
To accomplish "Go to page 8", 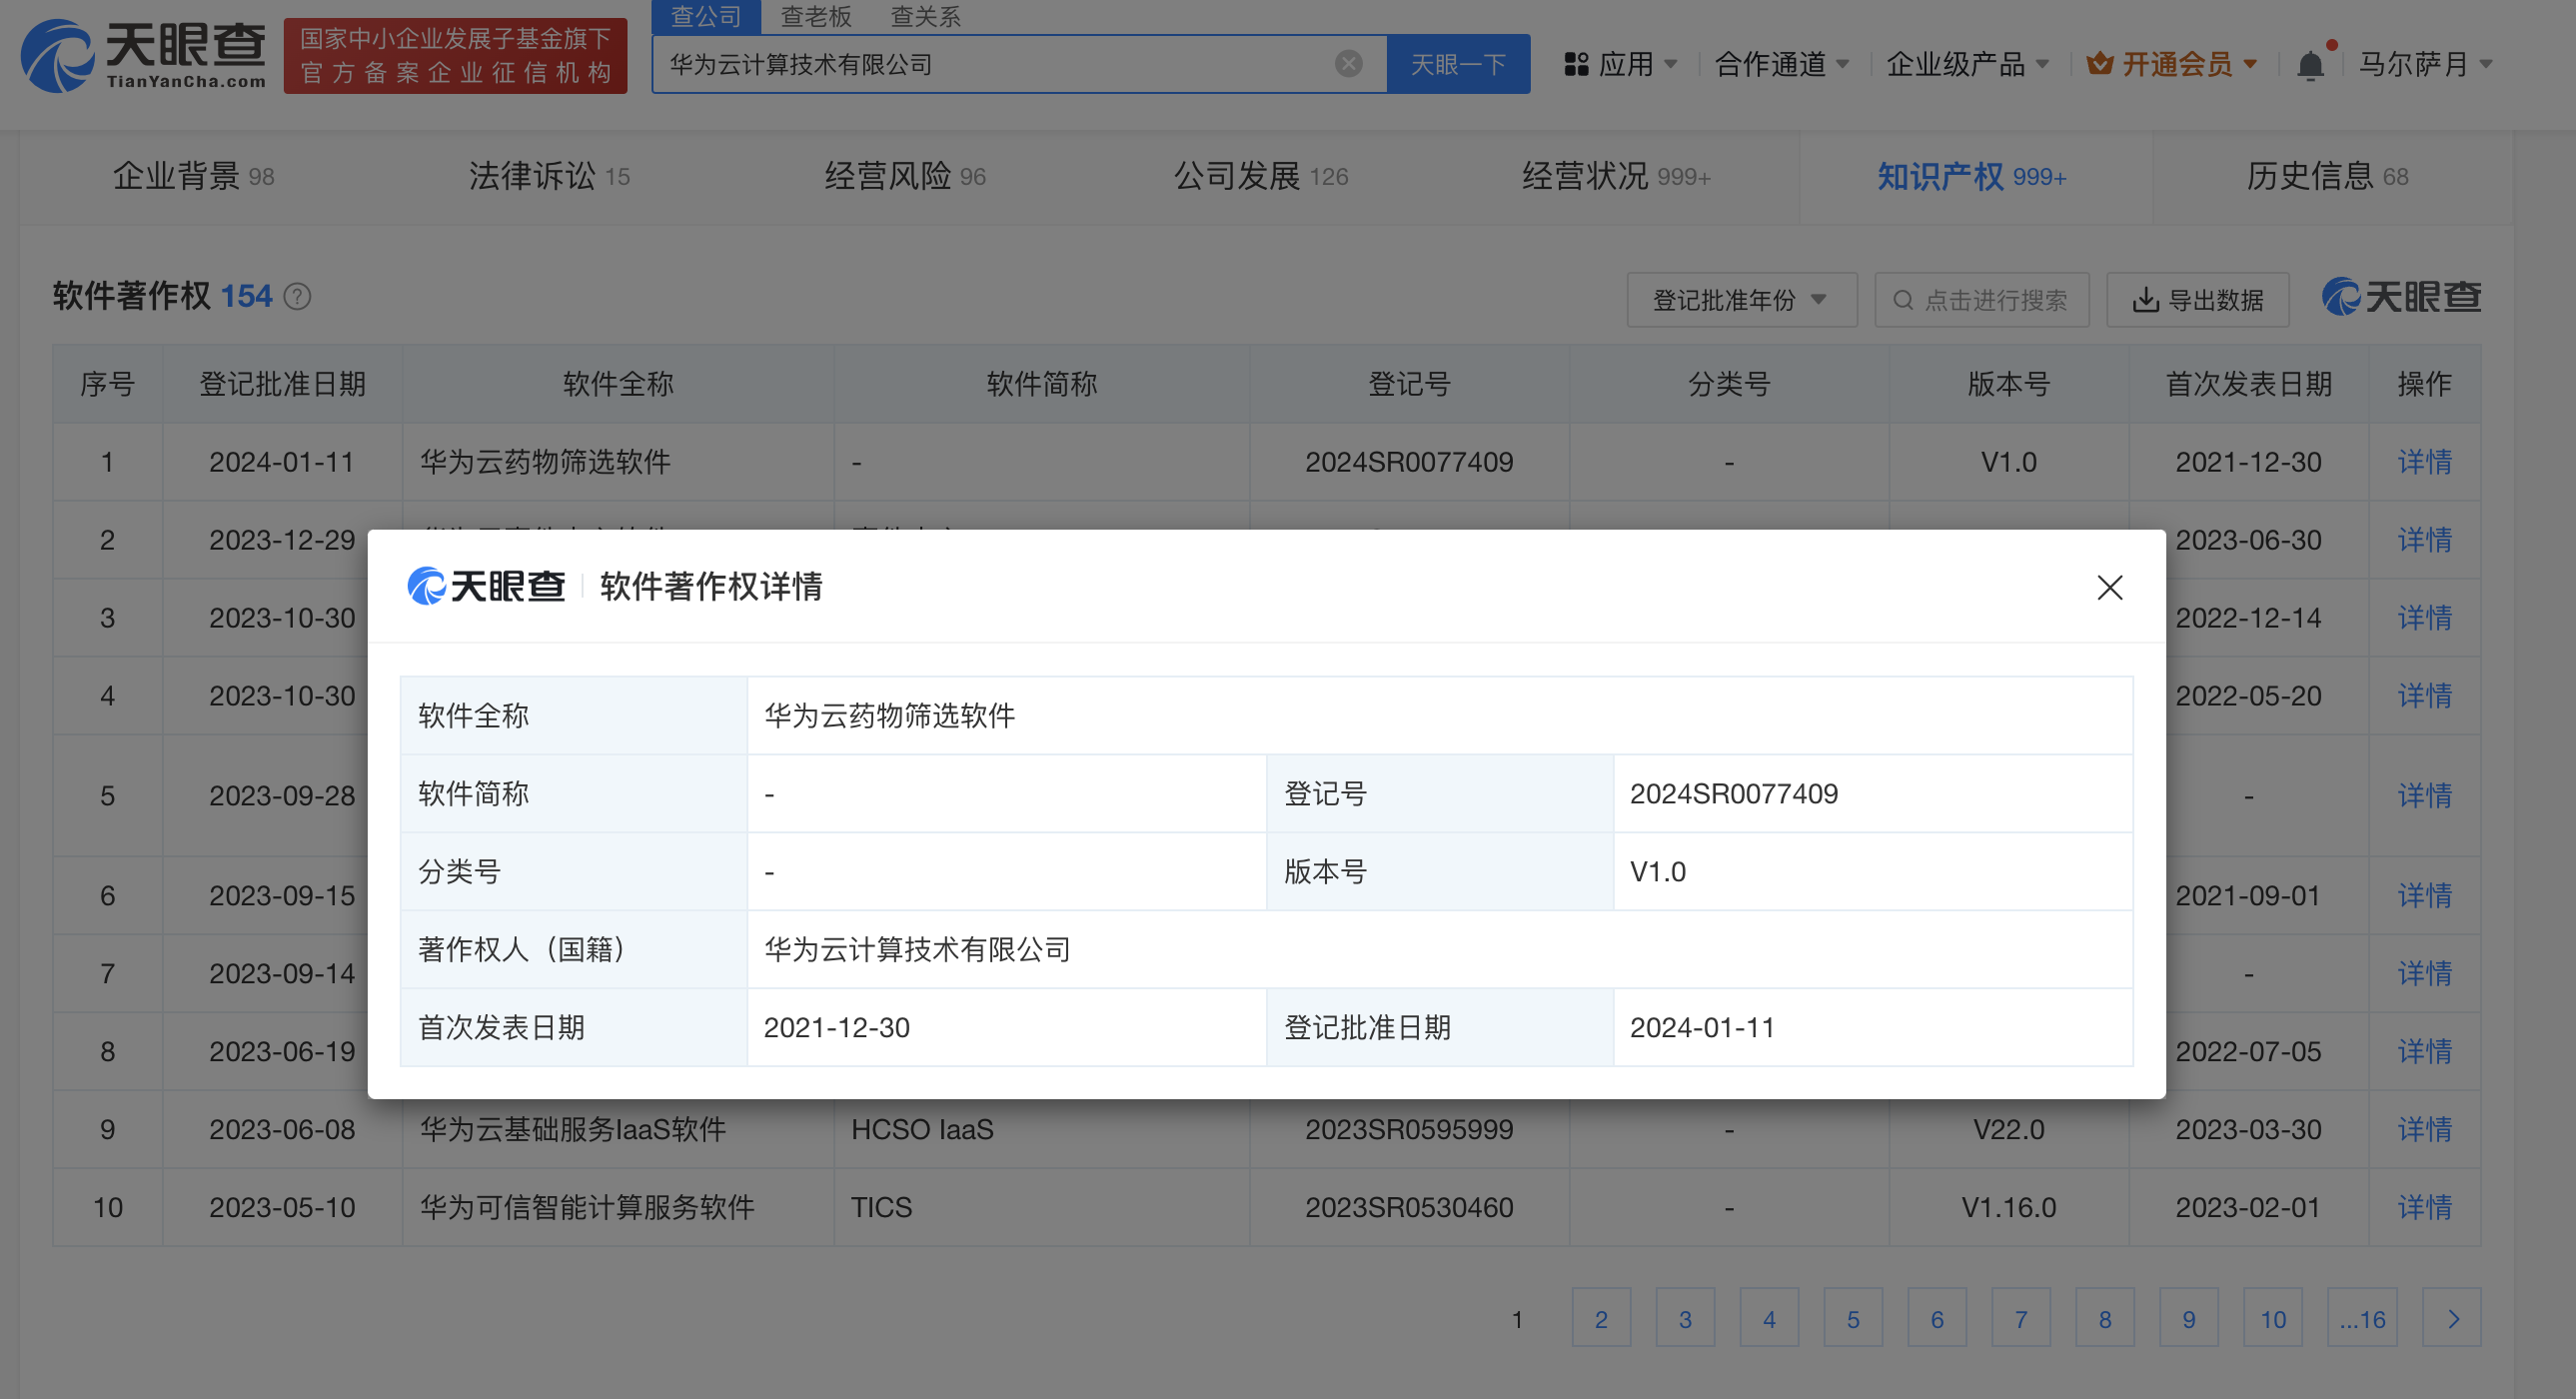I will pos(2105,1318).
